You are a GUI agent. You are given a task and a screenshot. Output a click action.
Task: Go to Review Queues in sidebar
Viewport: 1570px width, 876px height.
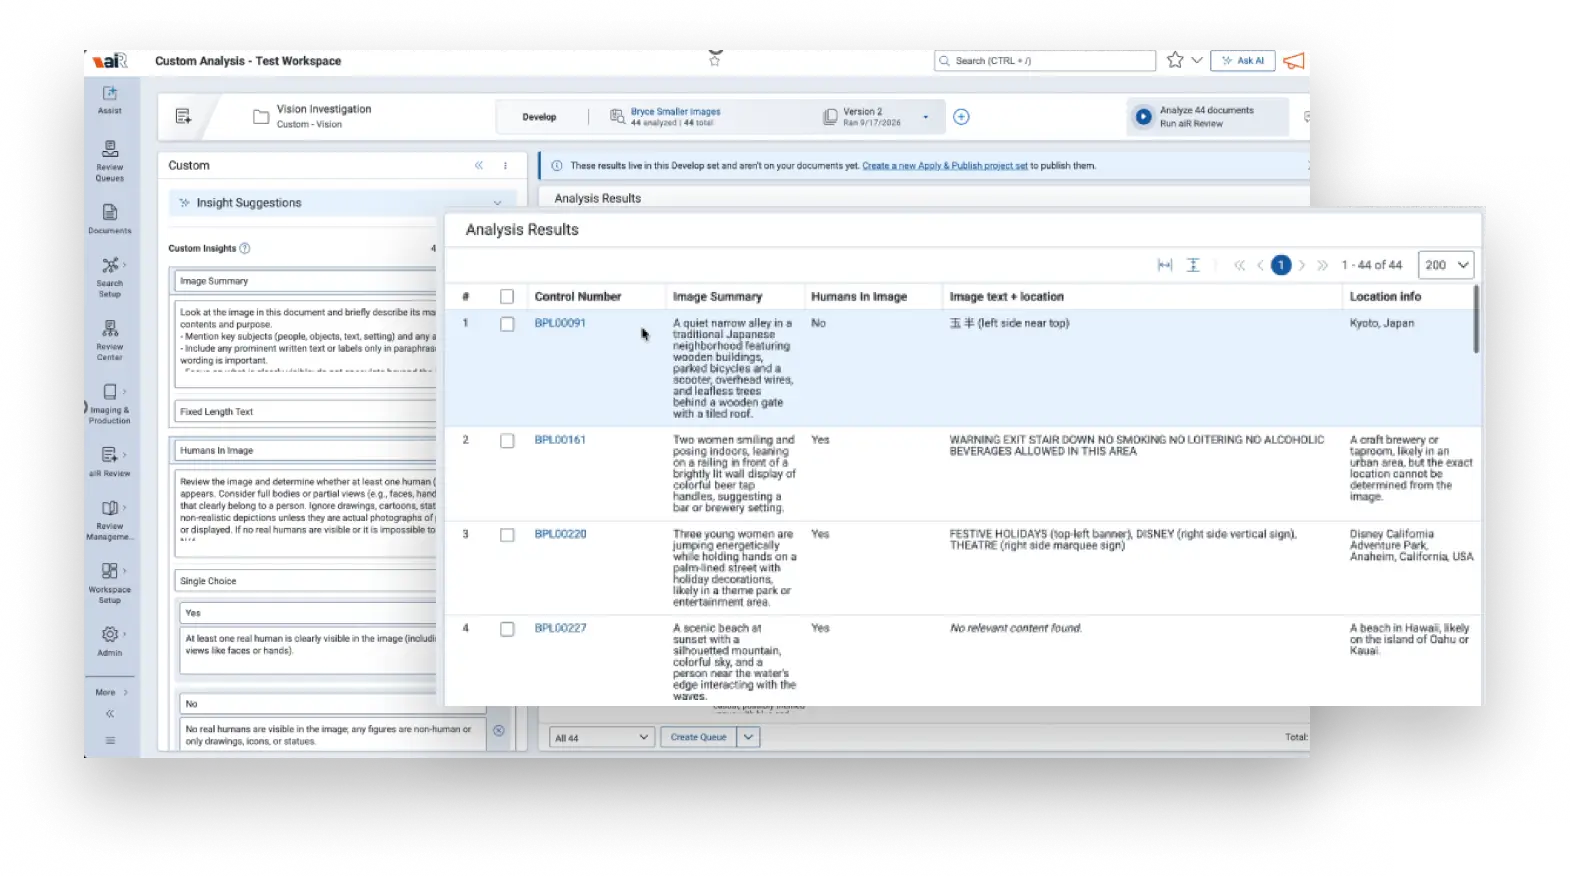110,160
